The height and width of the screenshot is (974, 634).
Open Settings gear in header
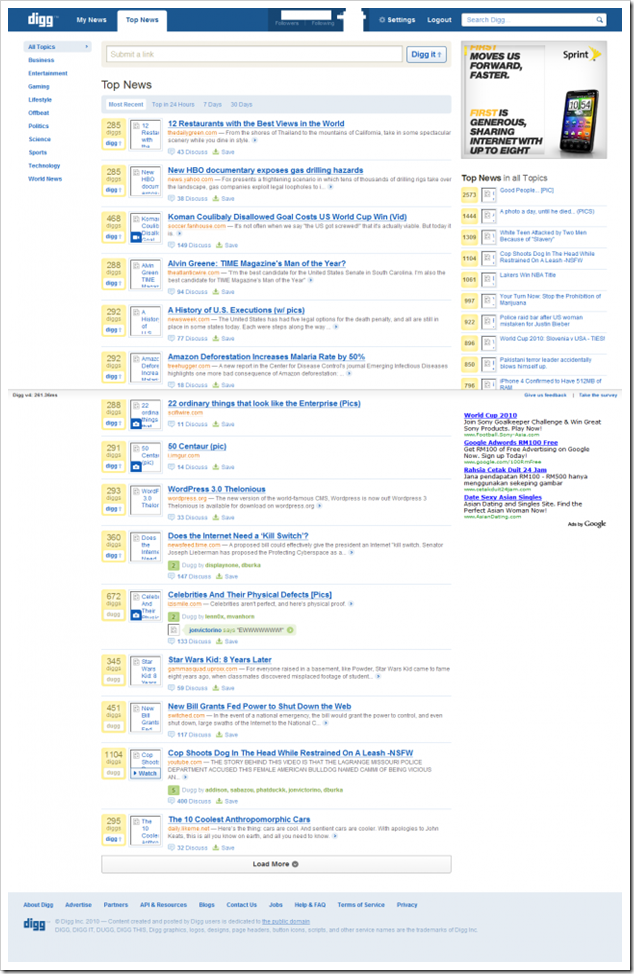[397, 20]
